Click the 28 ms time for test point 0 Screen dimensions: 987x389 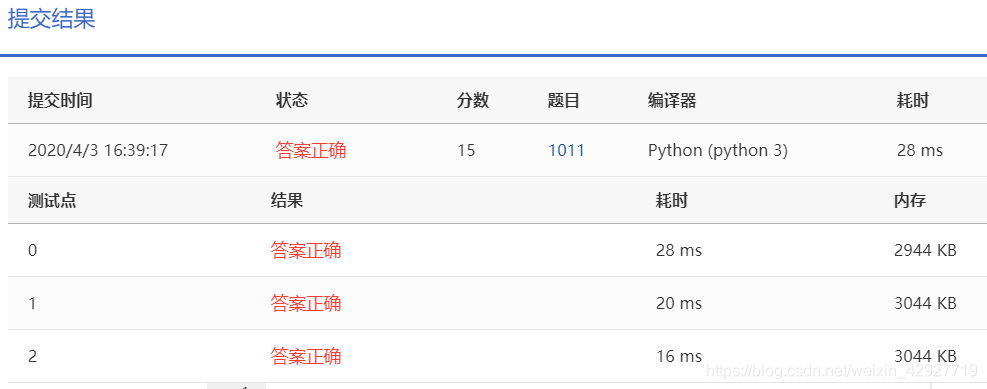point(679,251)
